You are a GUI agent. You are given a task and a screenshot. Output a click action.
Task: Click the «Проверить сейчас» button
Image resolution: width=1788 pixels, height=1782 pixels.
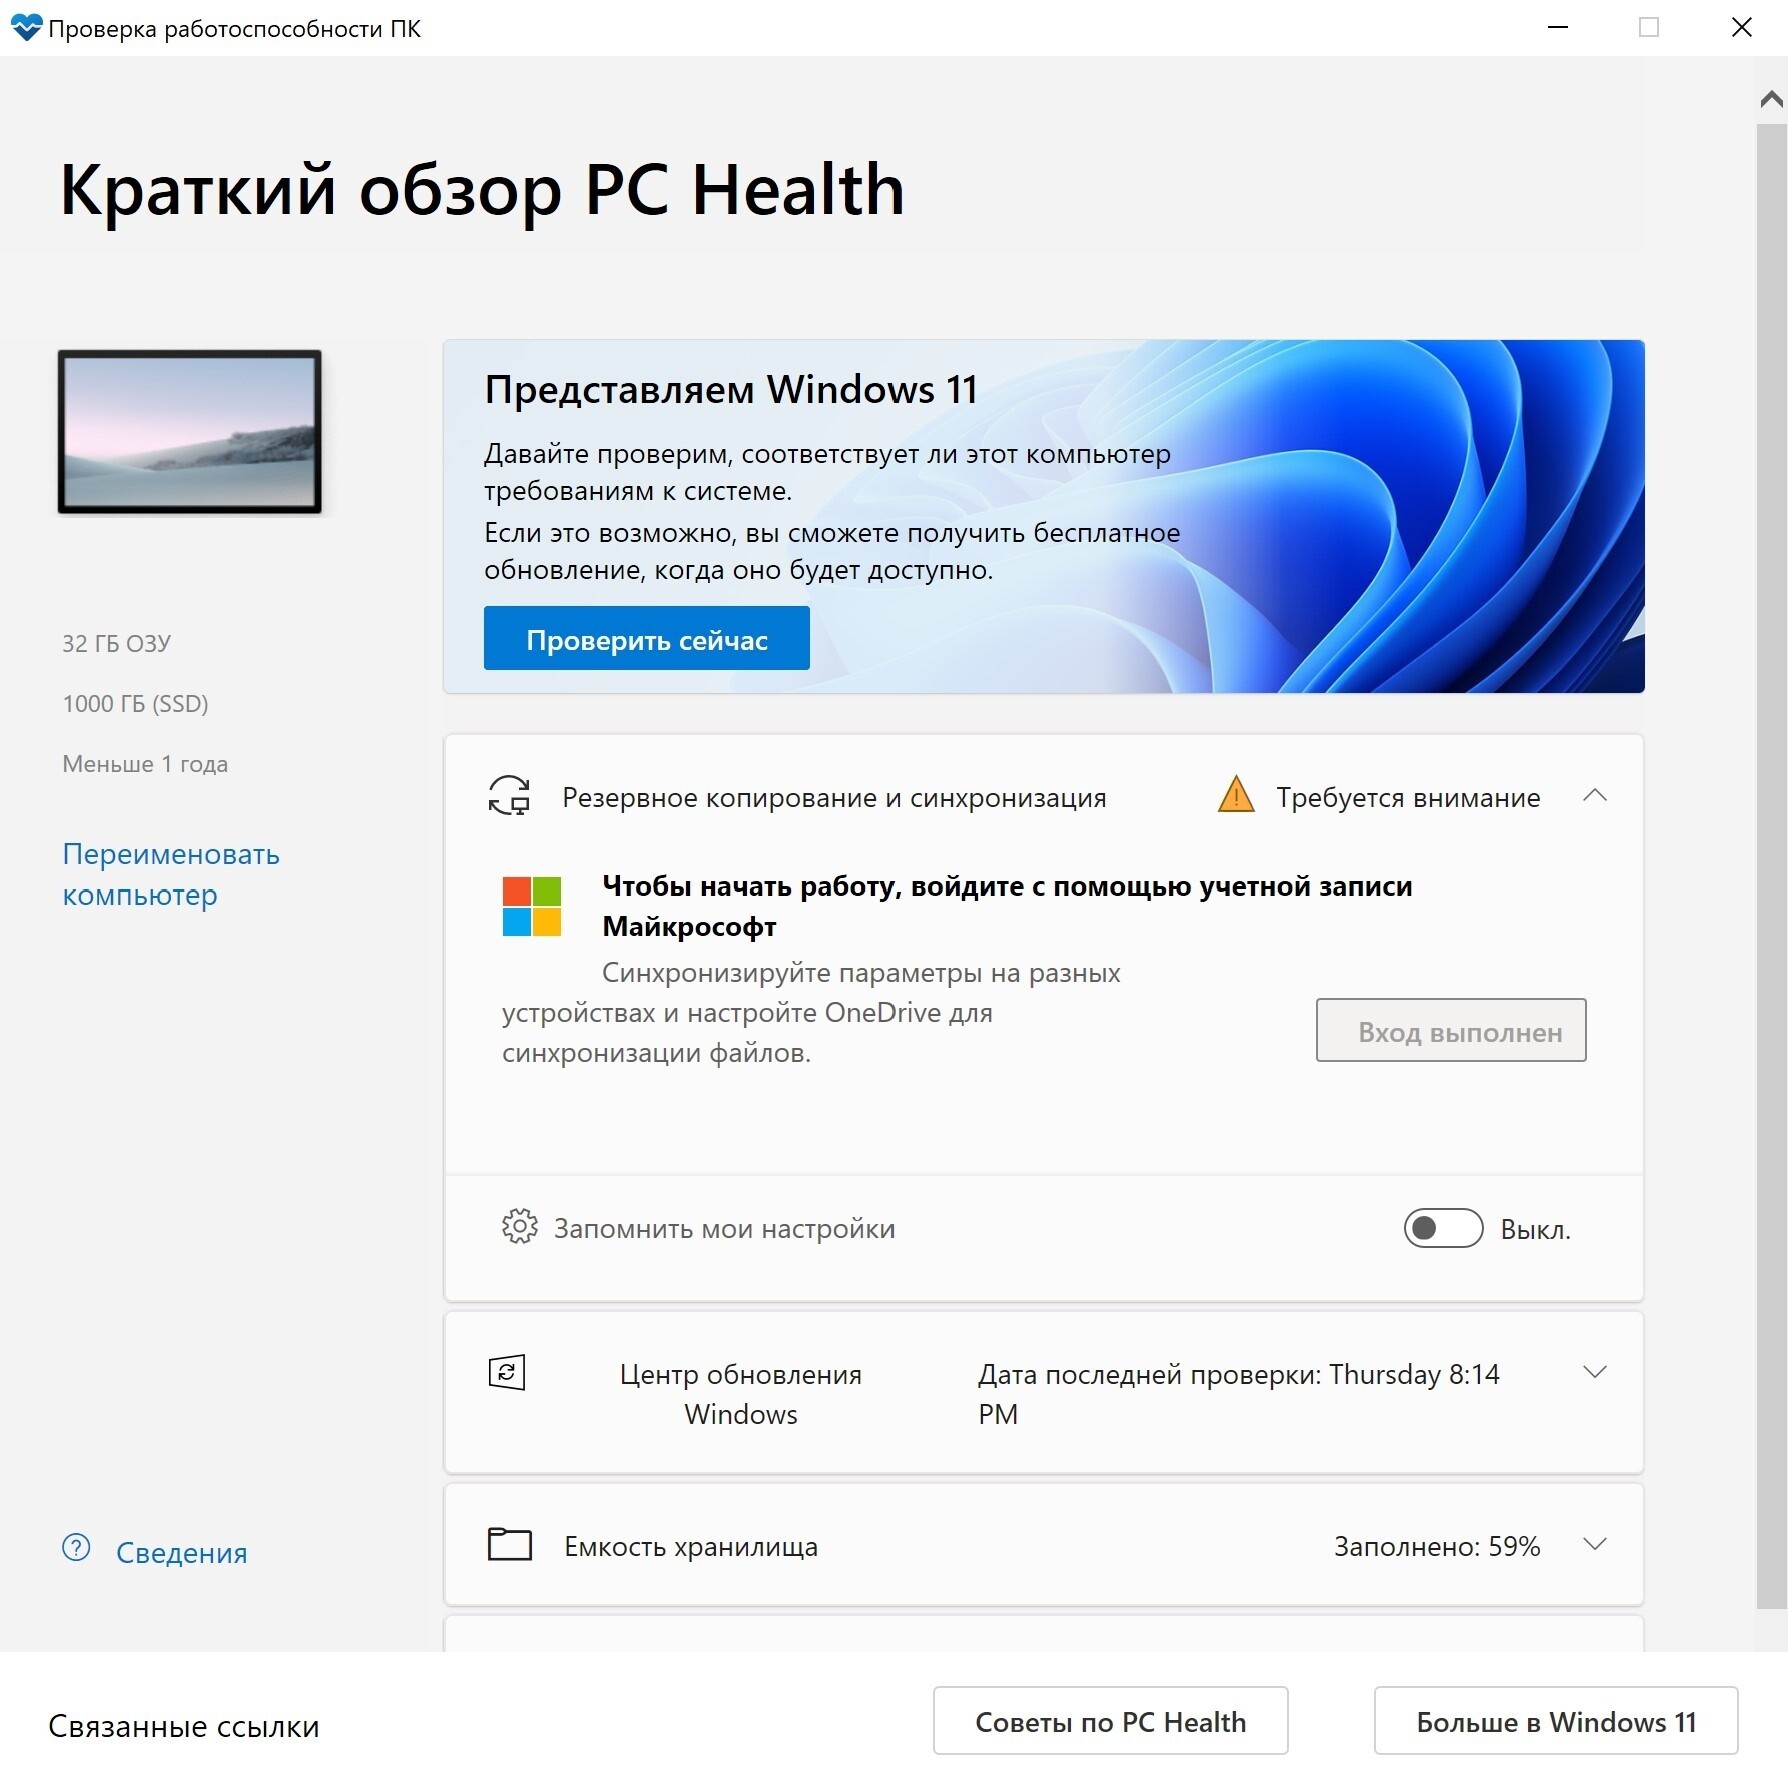click(x=646, y=638)
